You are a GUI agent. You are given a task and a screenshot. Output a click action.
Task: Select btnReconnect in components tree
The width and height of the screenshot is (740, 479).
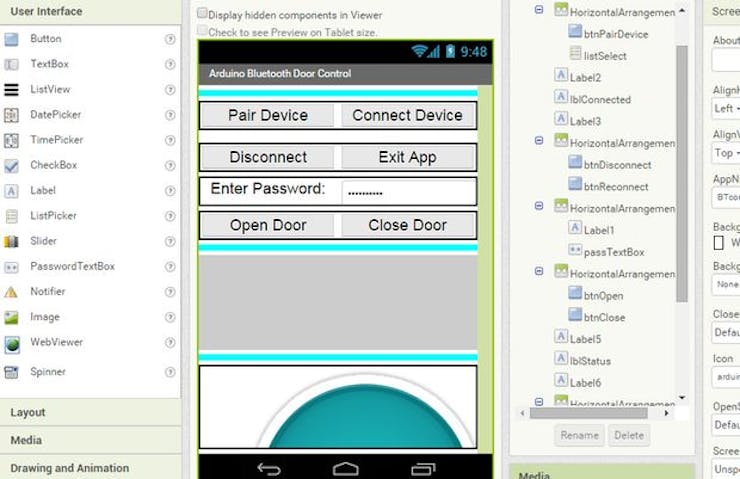pos(616,187)
